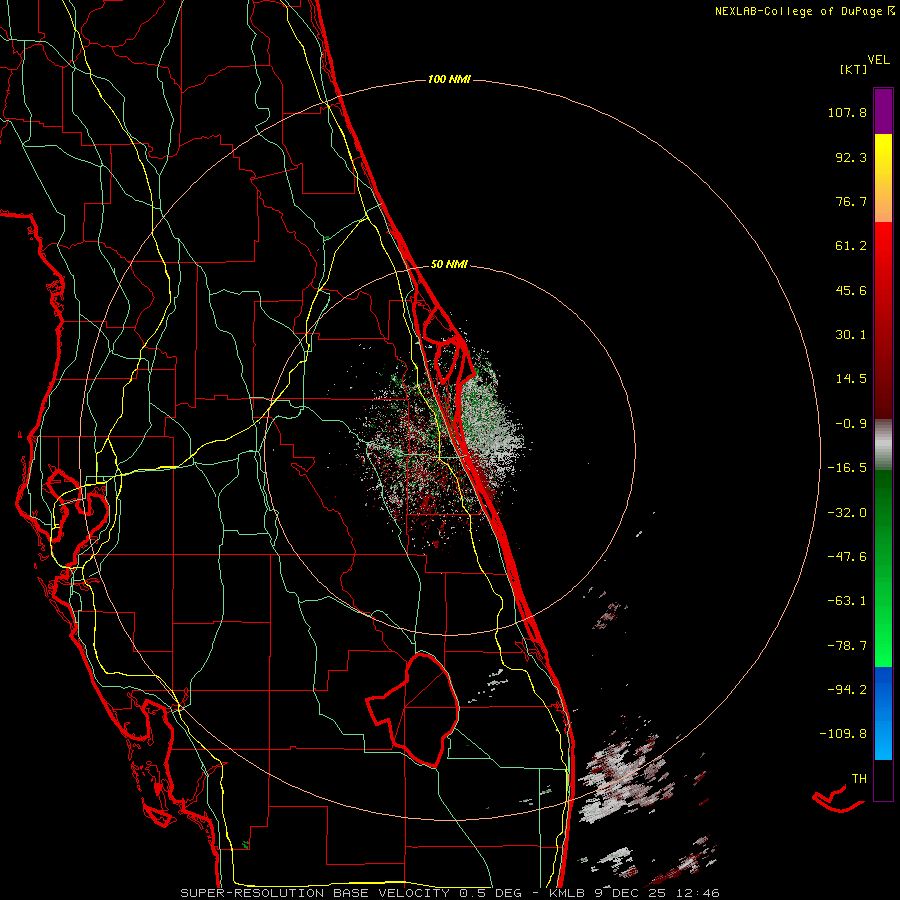Click the -16.5 velocity scale value
The height and width of the screenshot is (900, 900).
(x=847, y=468)
